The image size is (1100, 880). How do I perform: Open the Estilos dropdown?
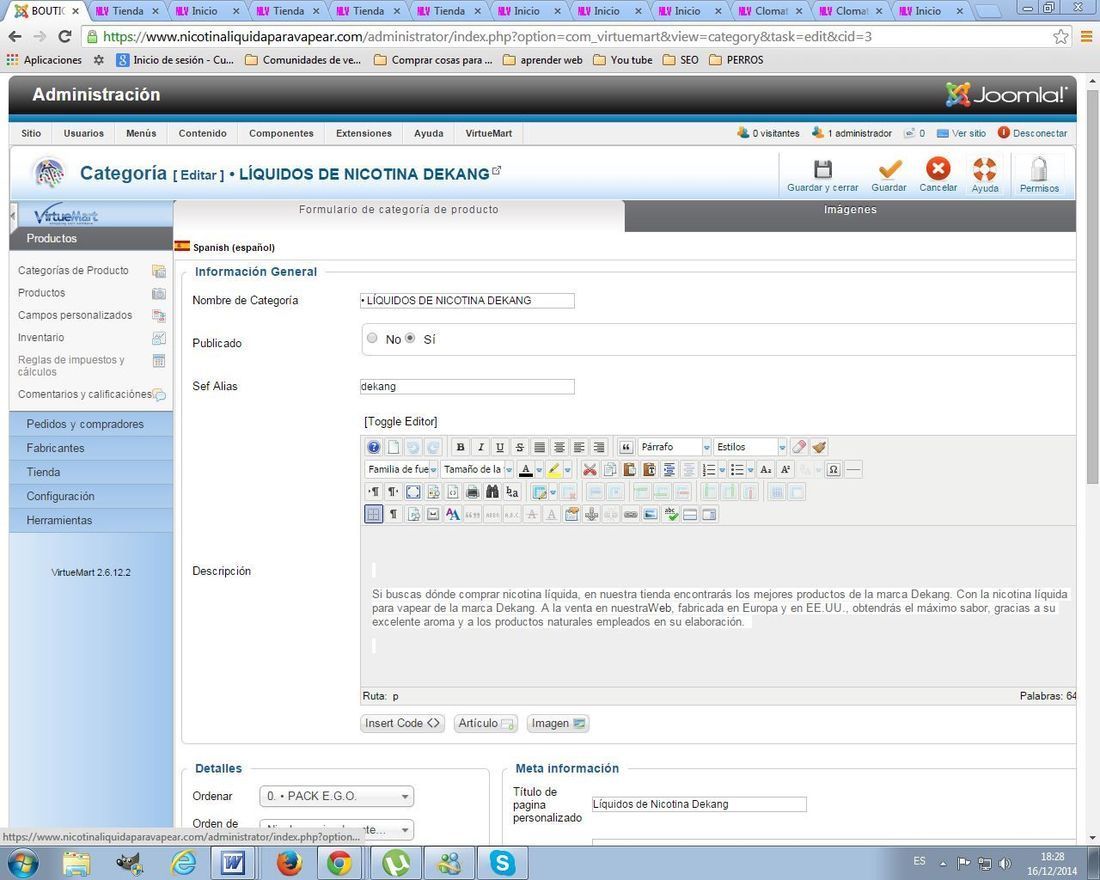(750, 447)
